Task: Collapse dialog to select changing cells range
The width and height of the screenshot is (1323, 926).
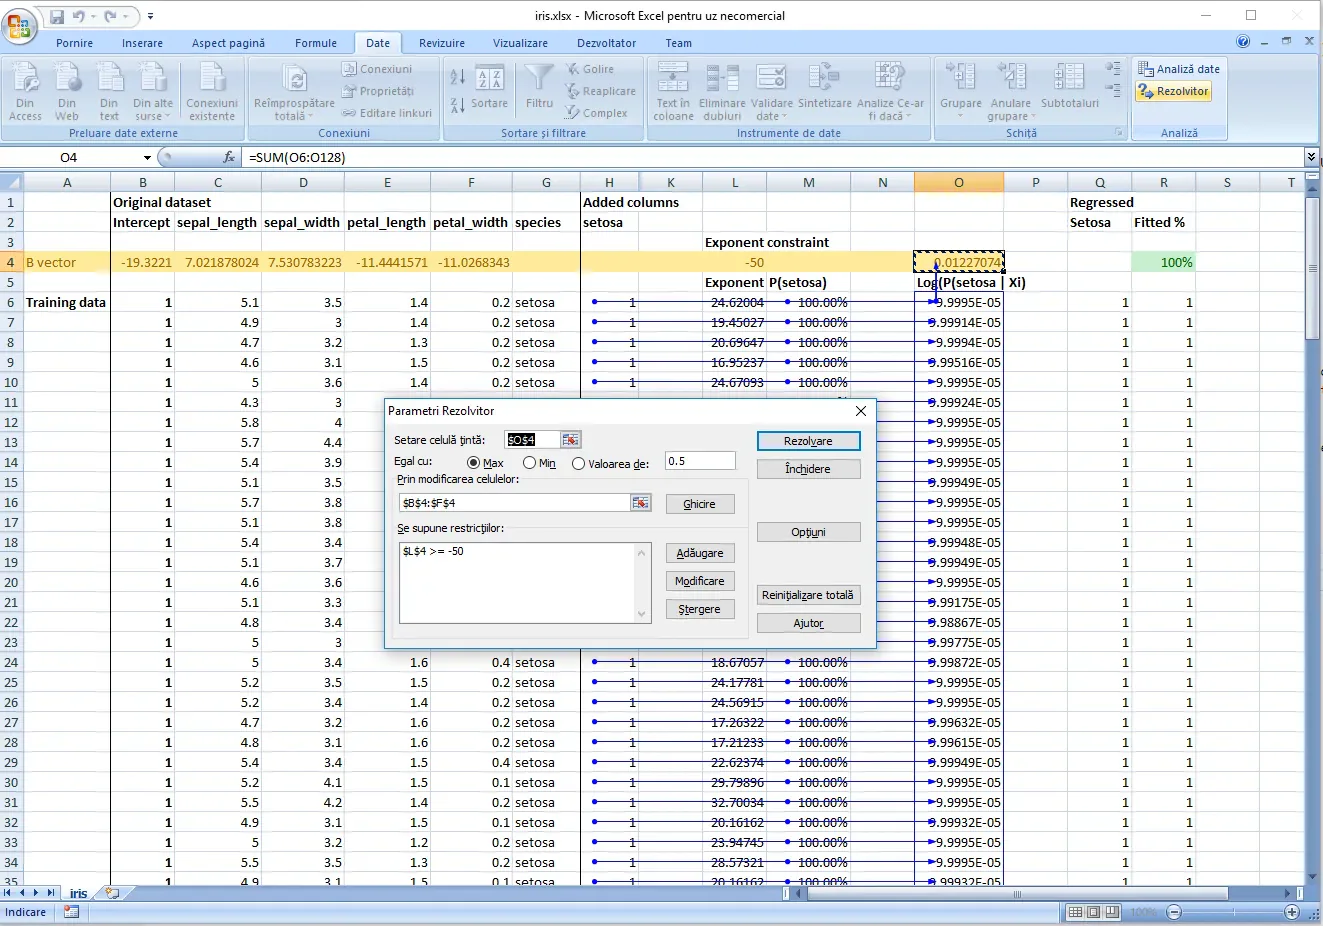Action: click(641, 503)
